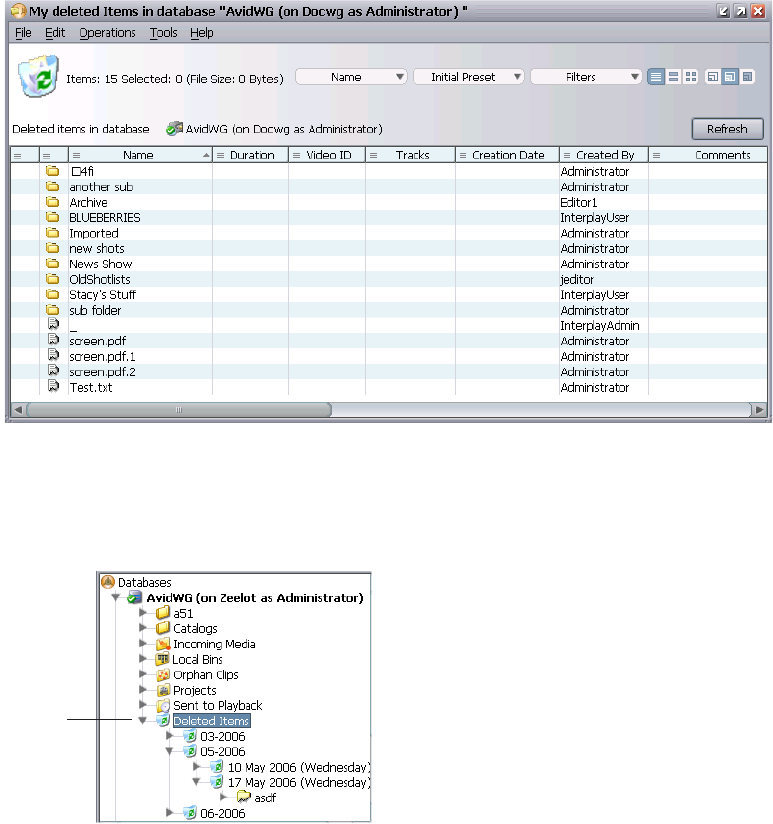Click the folder icon of OldShotlists row
This screenshot has width=773, height=824.
pos(53,279)
